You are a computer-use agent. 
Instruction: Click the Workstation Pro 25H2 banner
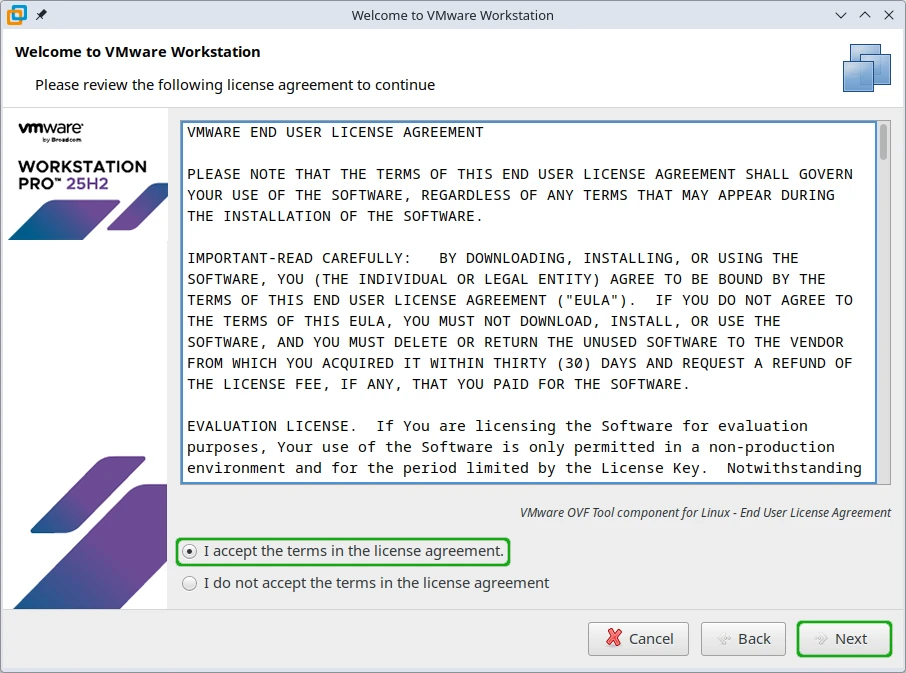pyautogui.click(x=82, y=174)
